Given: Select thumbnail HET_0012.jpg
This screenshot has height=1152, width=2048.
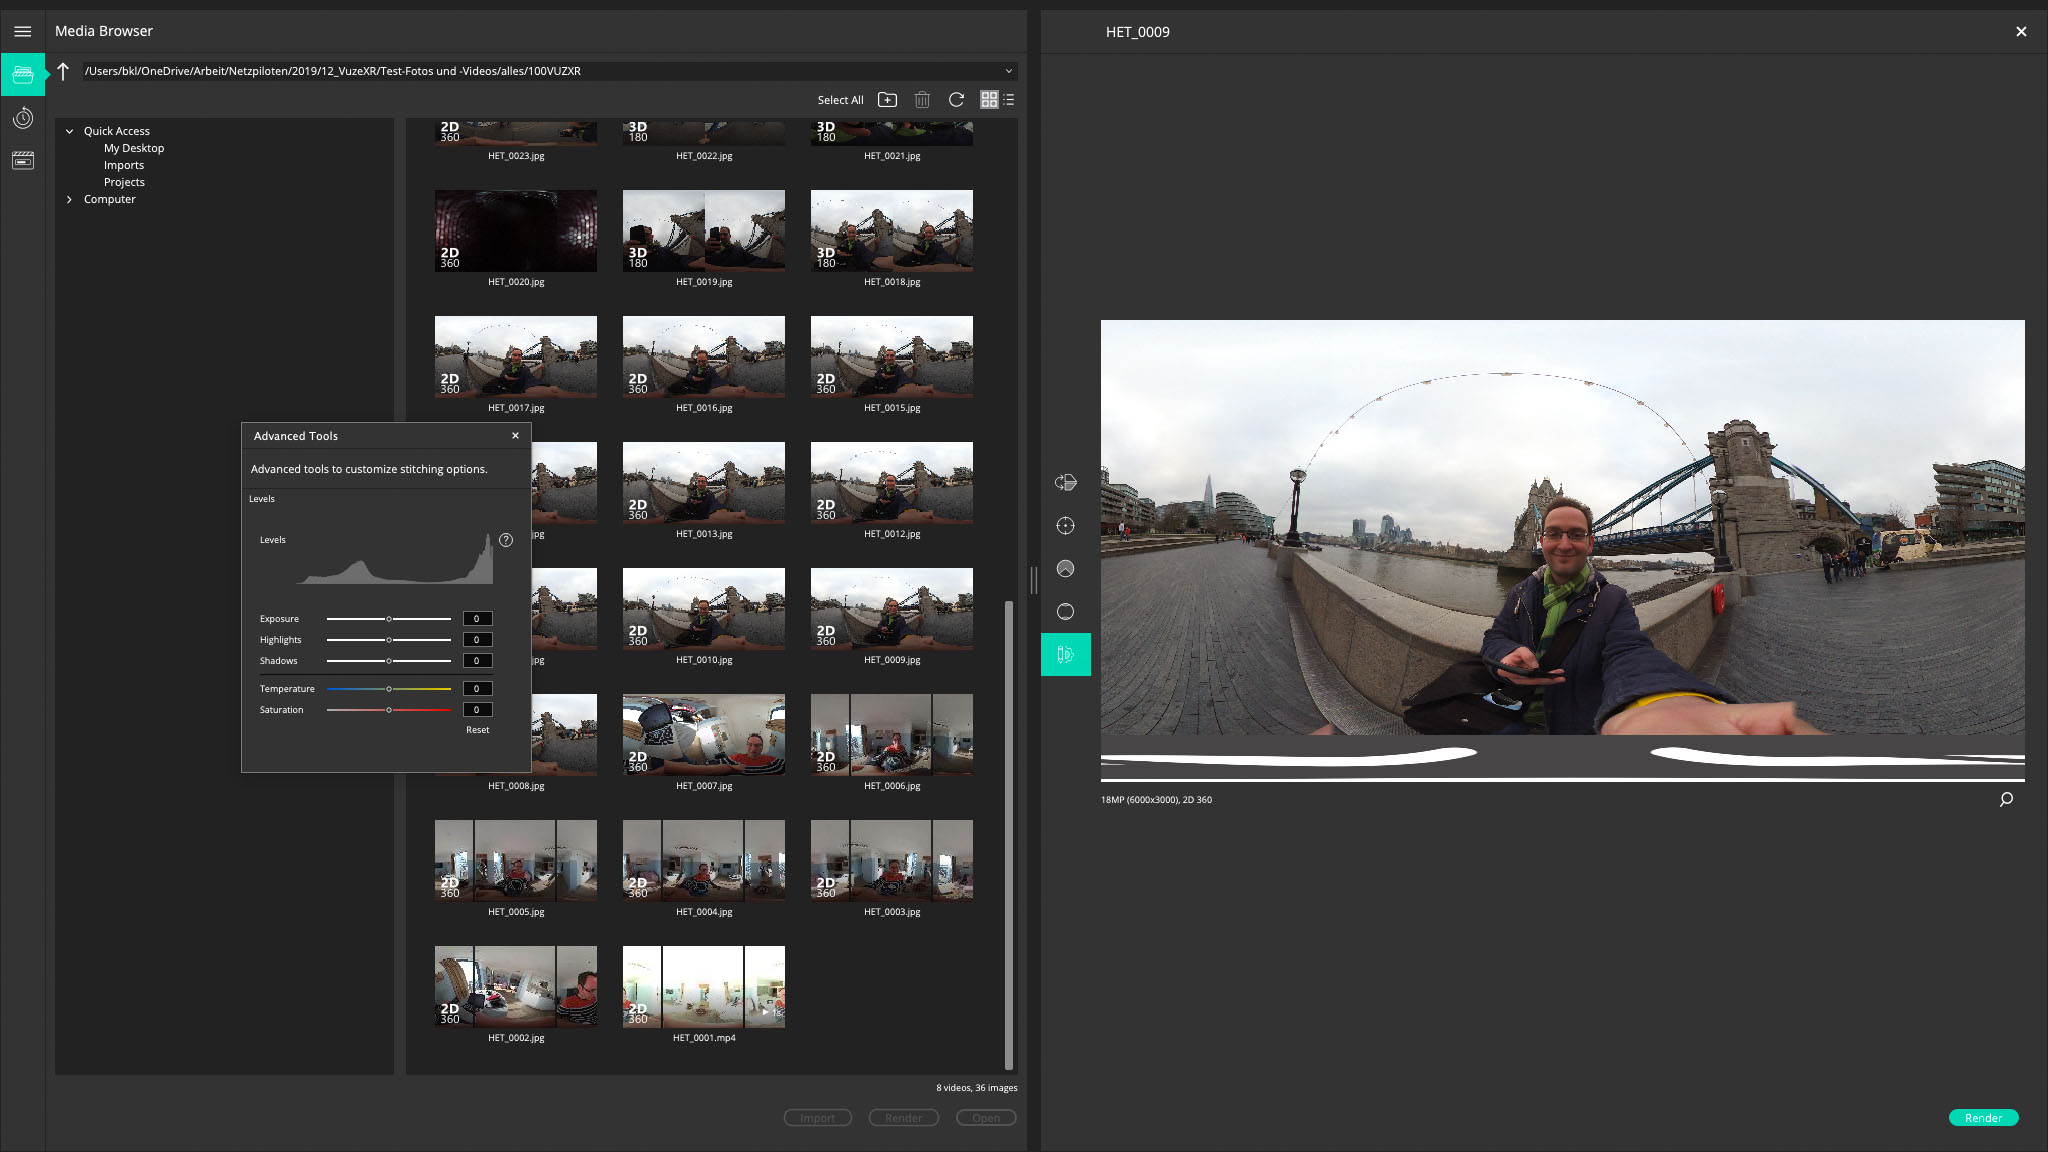Looking at the screenshot, I should 892,483.
